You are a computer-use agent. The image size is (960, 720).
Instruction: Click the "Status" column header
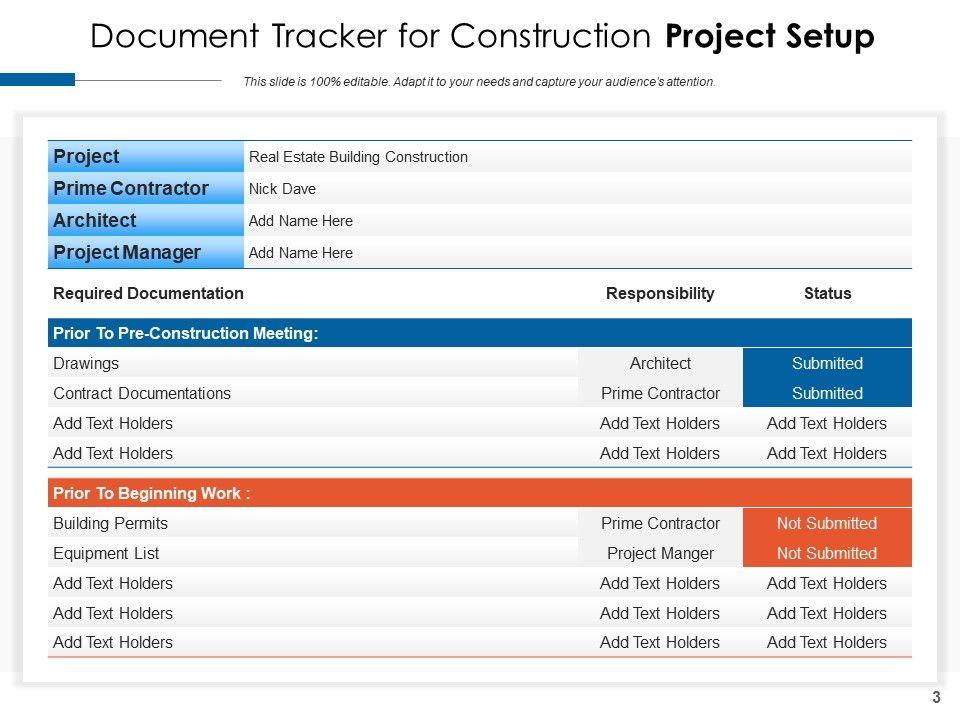(827, 293)
